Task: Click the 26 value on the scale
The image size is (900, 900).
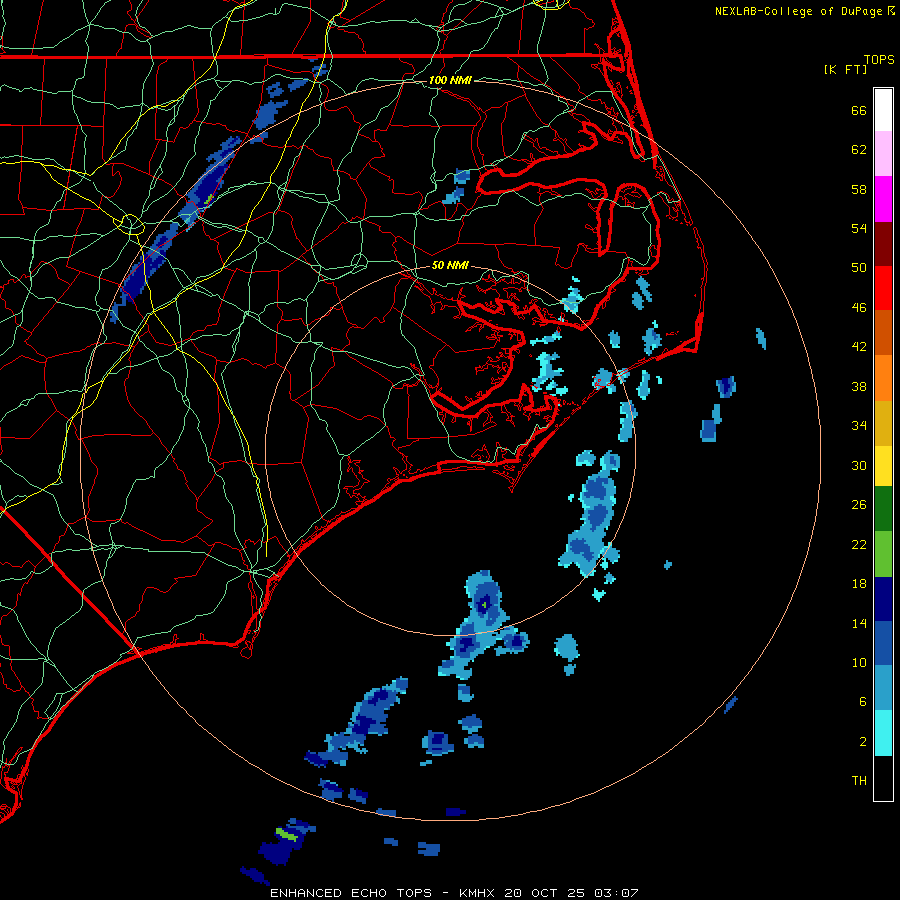Action: 859,505
